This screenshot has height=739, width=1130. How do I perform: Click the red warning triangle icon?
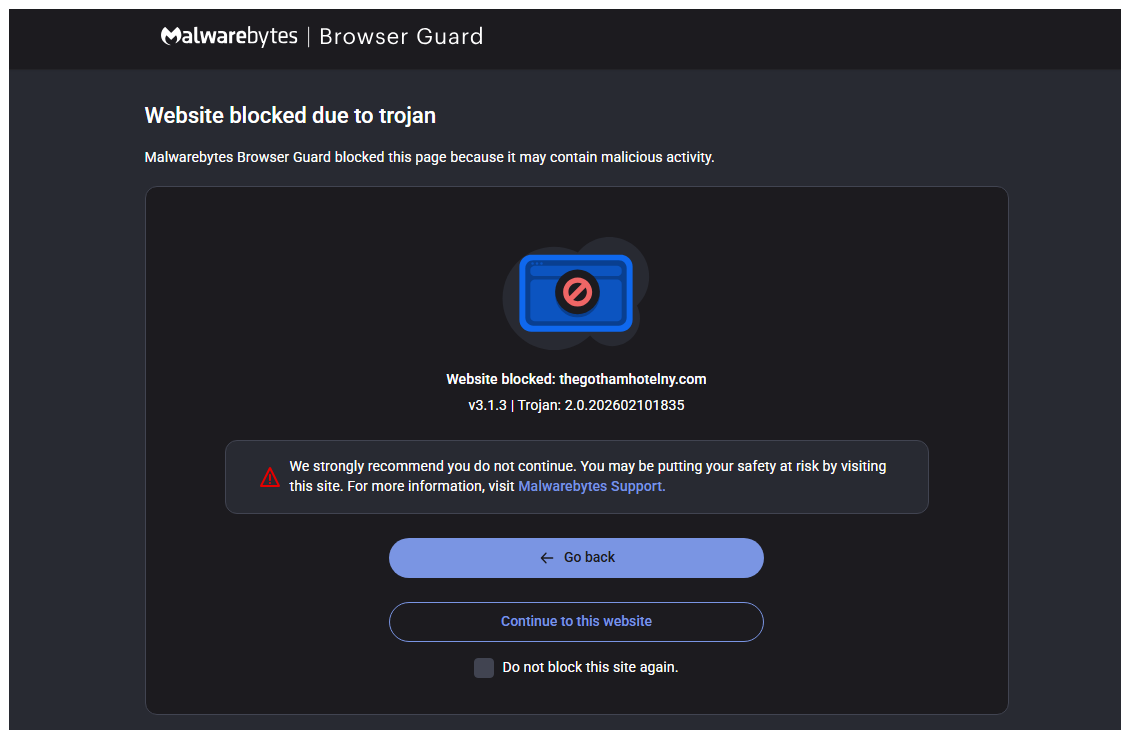tap(270, 478)
